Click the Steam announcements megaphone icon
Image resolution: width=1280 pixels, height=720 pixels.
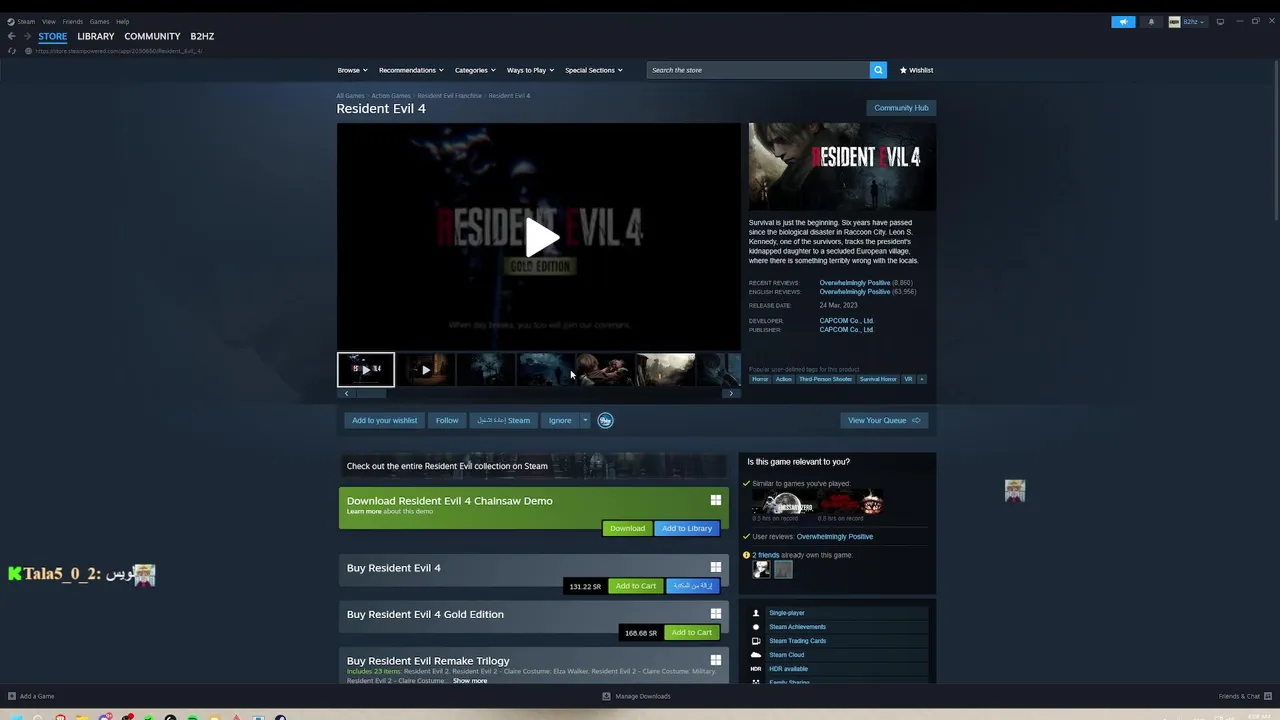click(x=1123, y=21)
